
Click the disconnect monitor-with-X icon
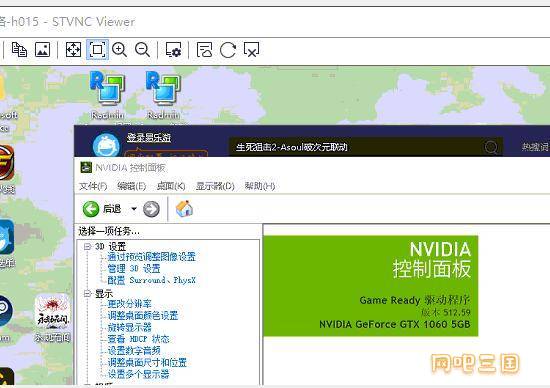coord(251,49)
